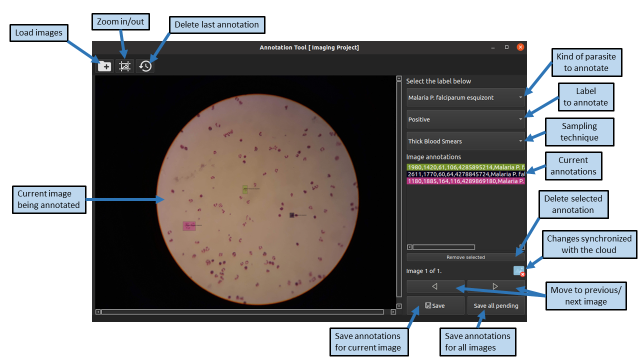Click the Remove selected button

click(x=465, y=257)
